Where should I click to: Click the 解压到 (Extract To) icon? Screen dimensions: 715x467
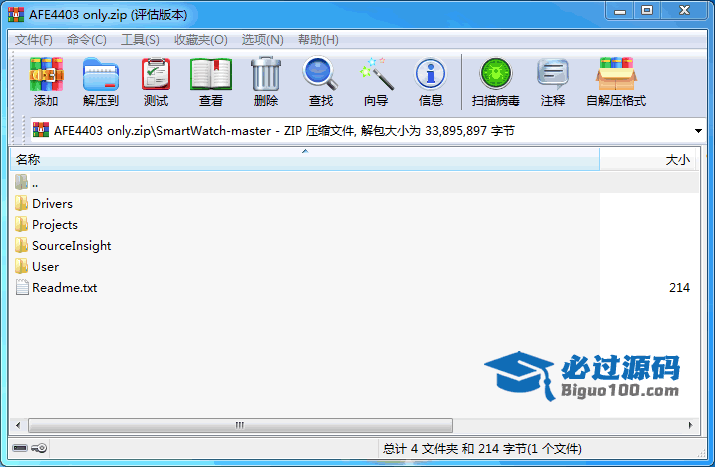coord(101,74)
